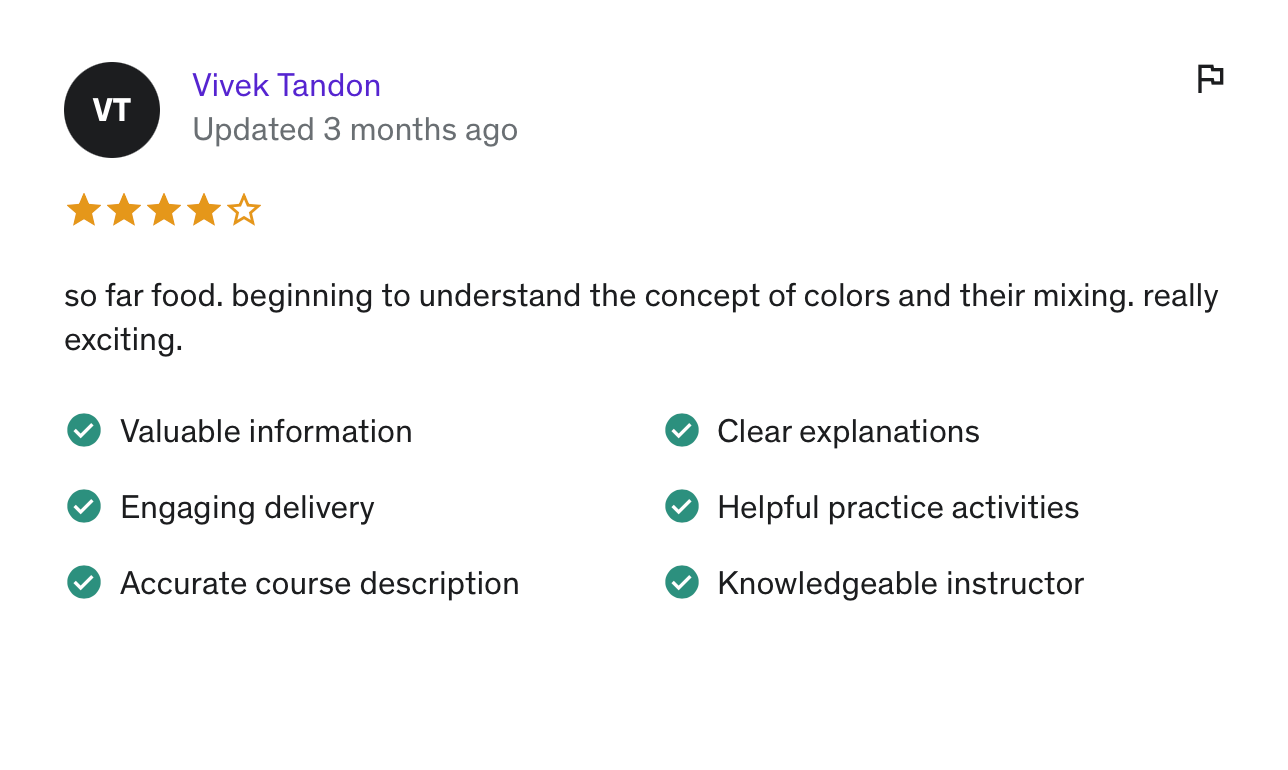Click the "Knowledgeable instructor" label

tap(900, 583)
